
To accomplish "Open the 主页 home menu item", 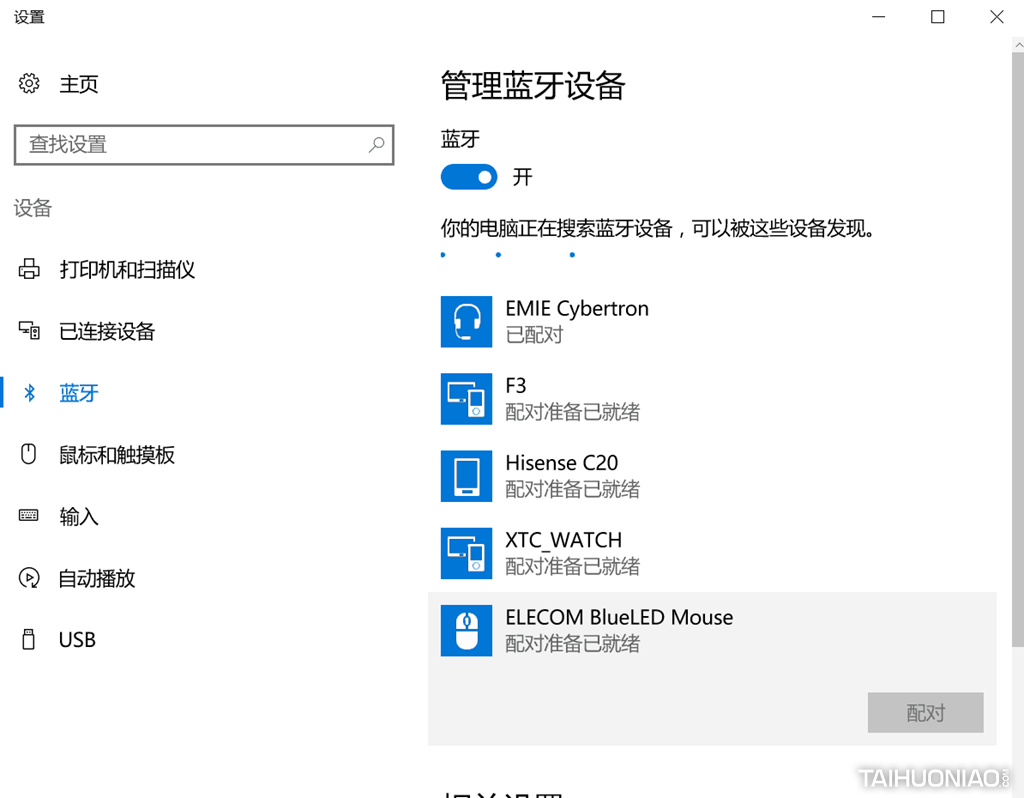I will 79,84.
